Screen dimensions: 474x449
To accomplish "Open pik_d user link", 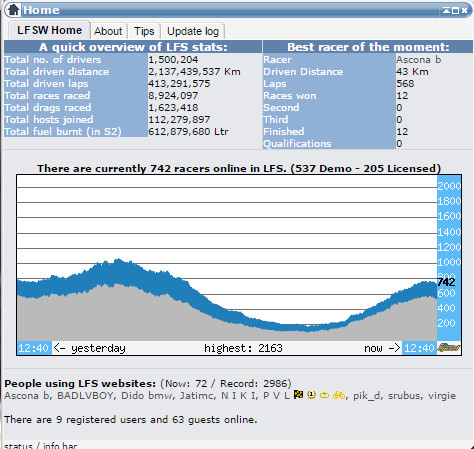I will click(367, 396).
